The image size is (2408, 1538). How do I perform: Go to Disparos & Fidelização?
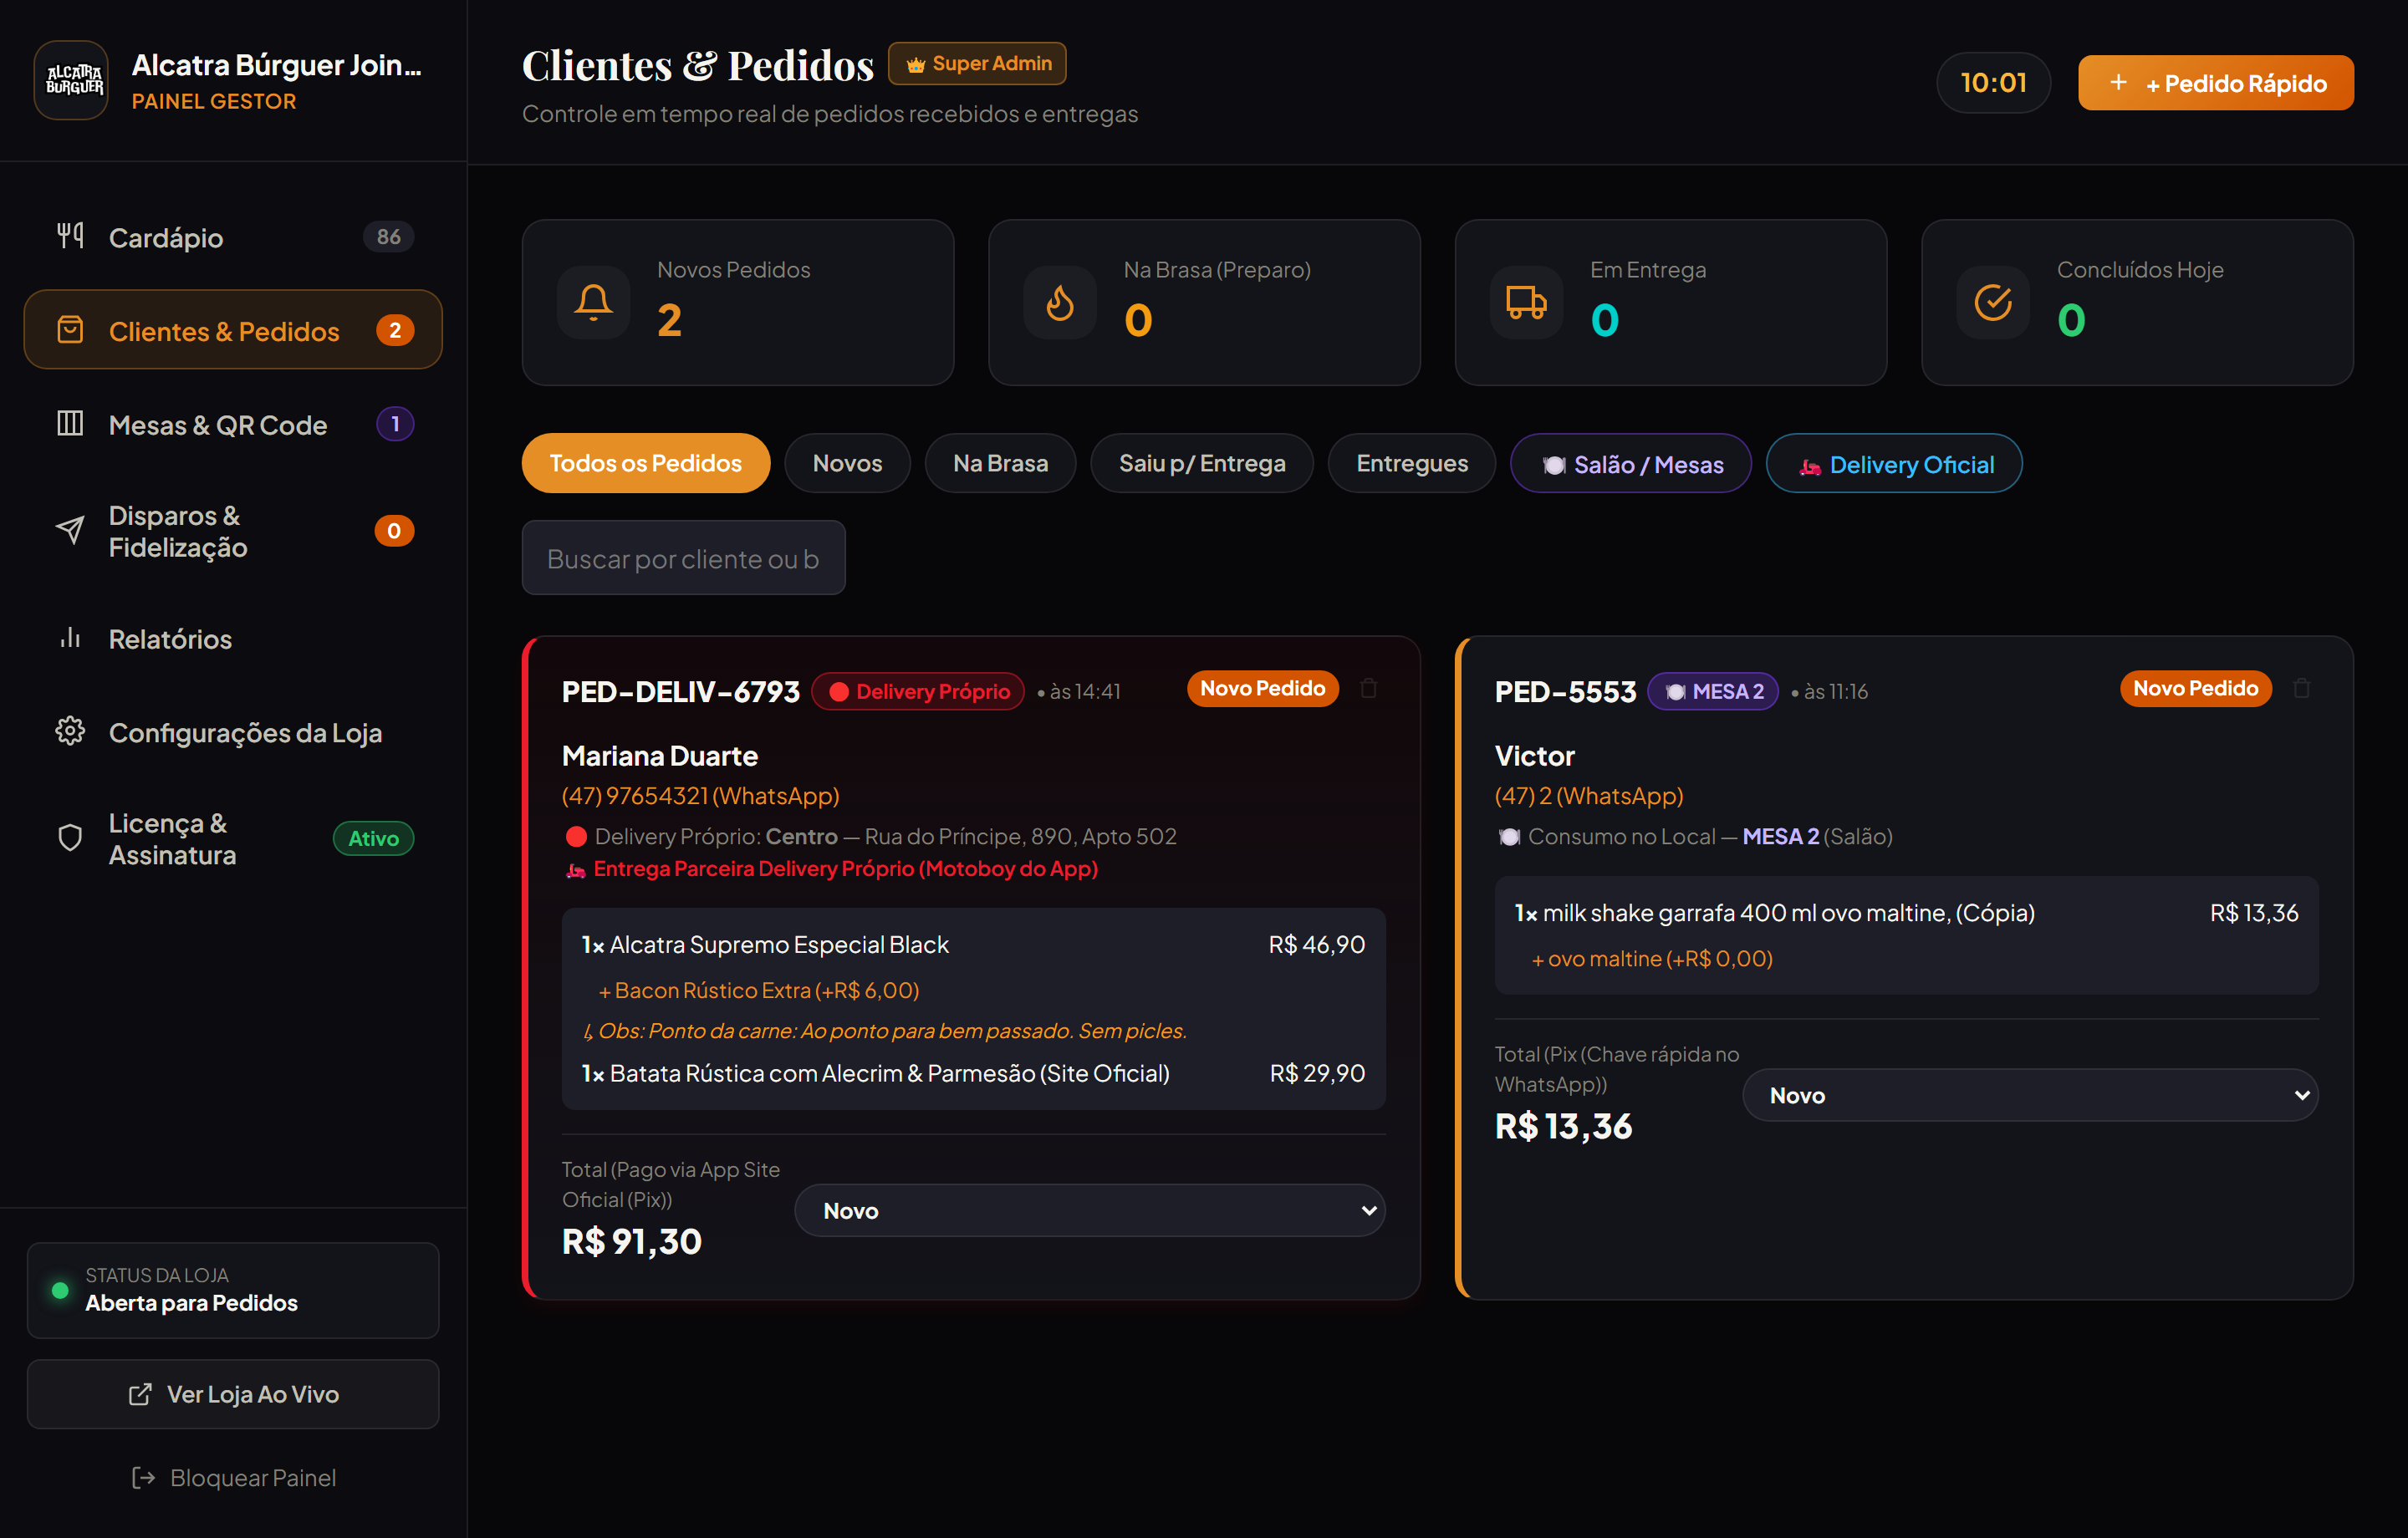click(233, 531)
